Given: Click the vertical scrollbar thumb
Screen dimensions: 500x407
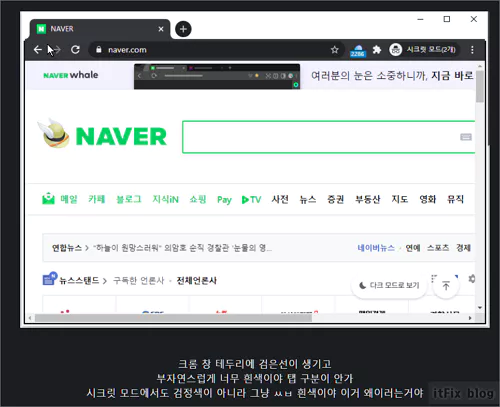Looking at the screenshot, I should 480,87.
